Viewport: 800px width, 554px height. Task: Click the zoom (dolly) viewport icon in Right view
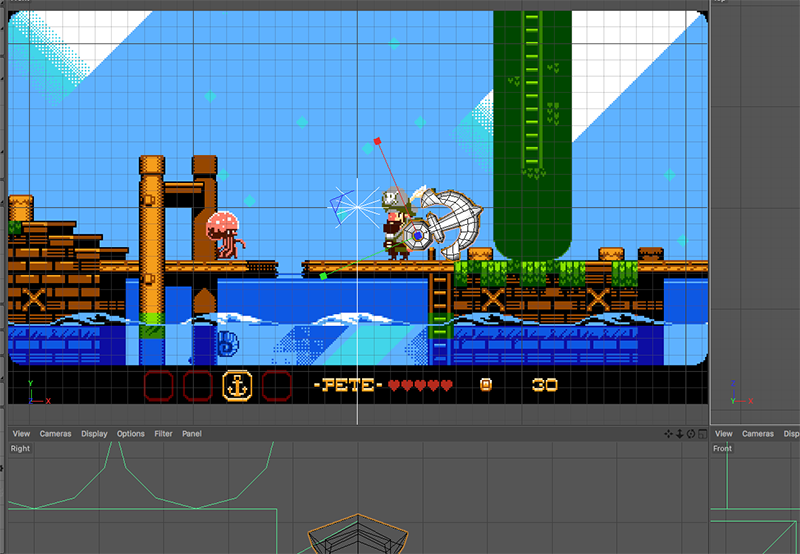680,434
